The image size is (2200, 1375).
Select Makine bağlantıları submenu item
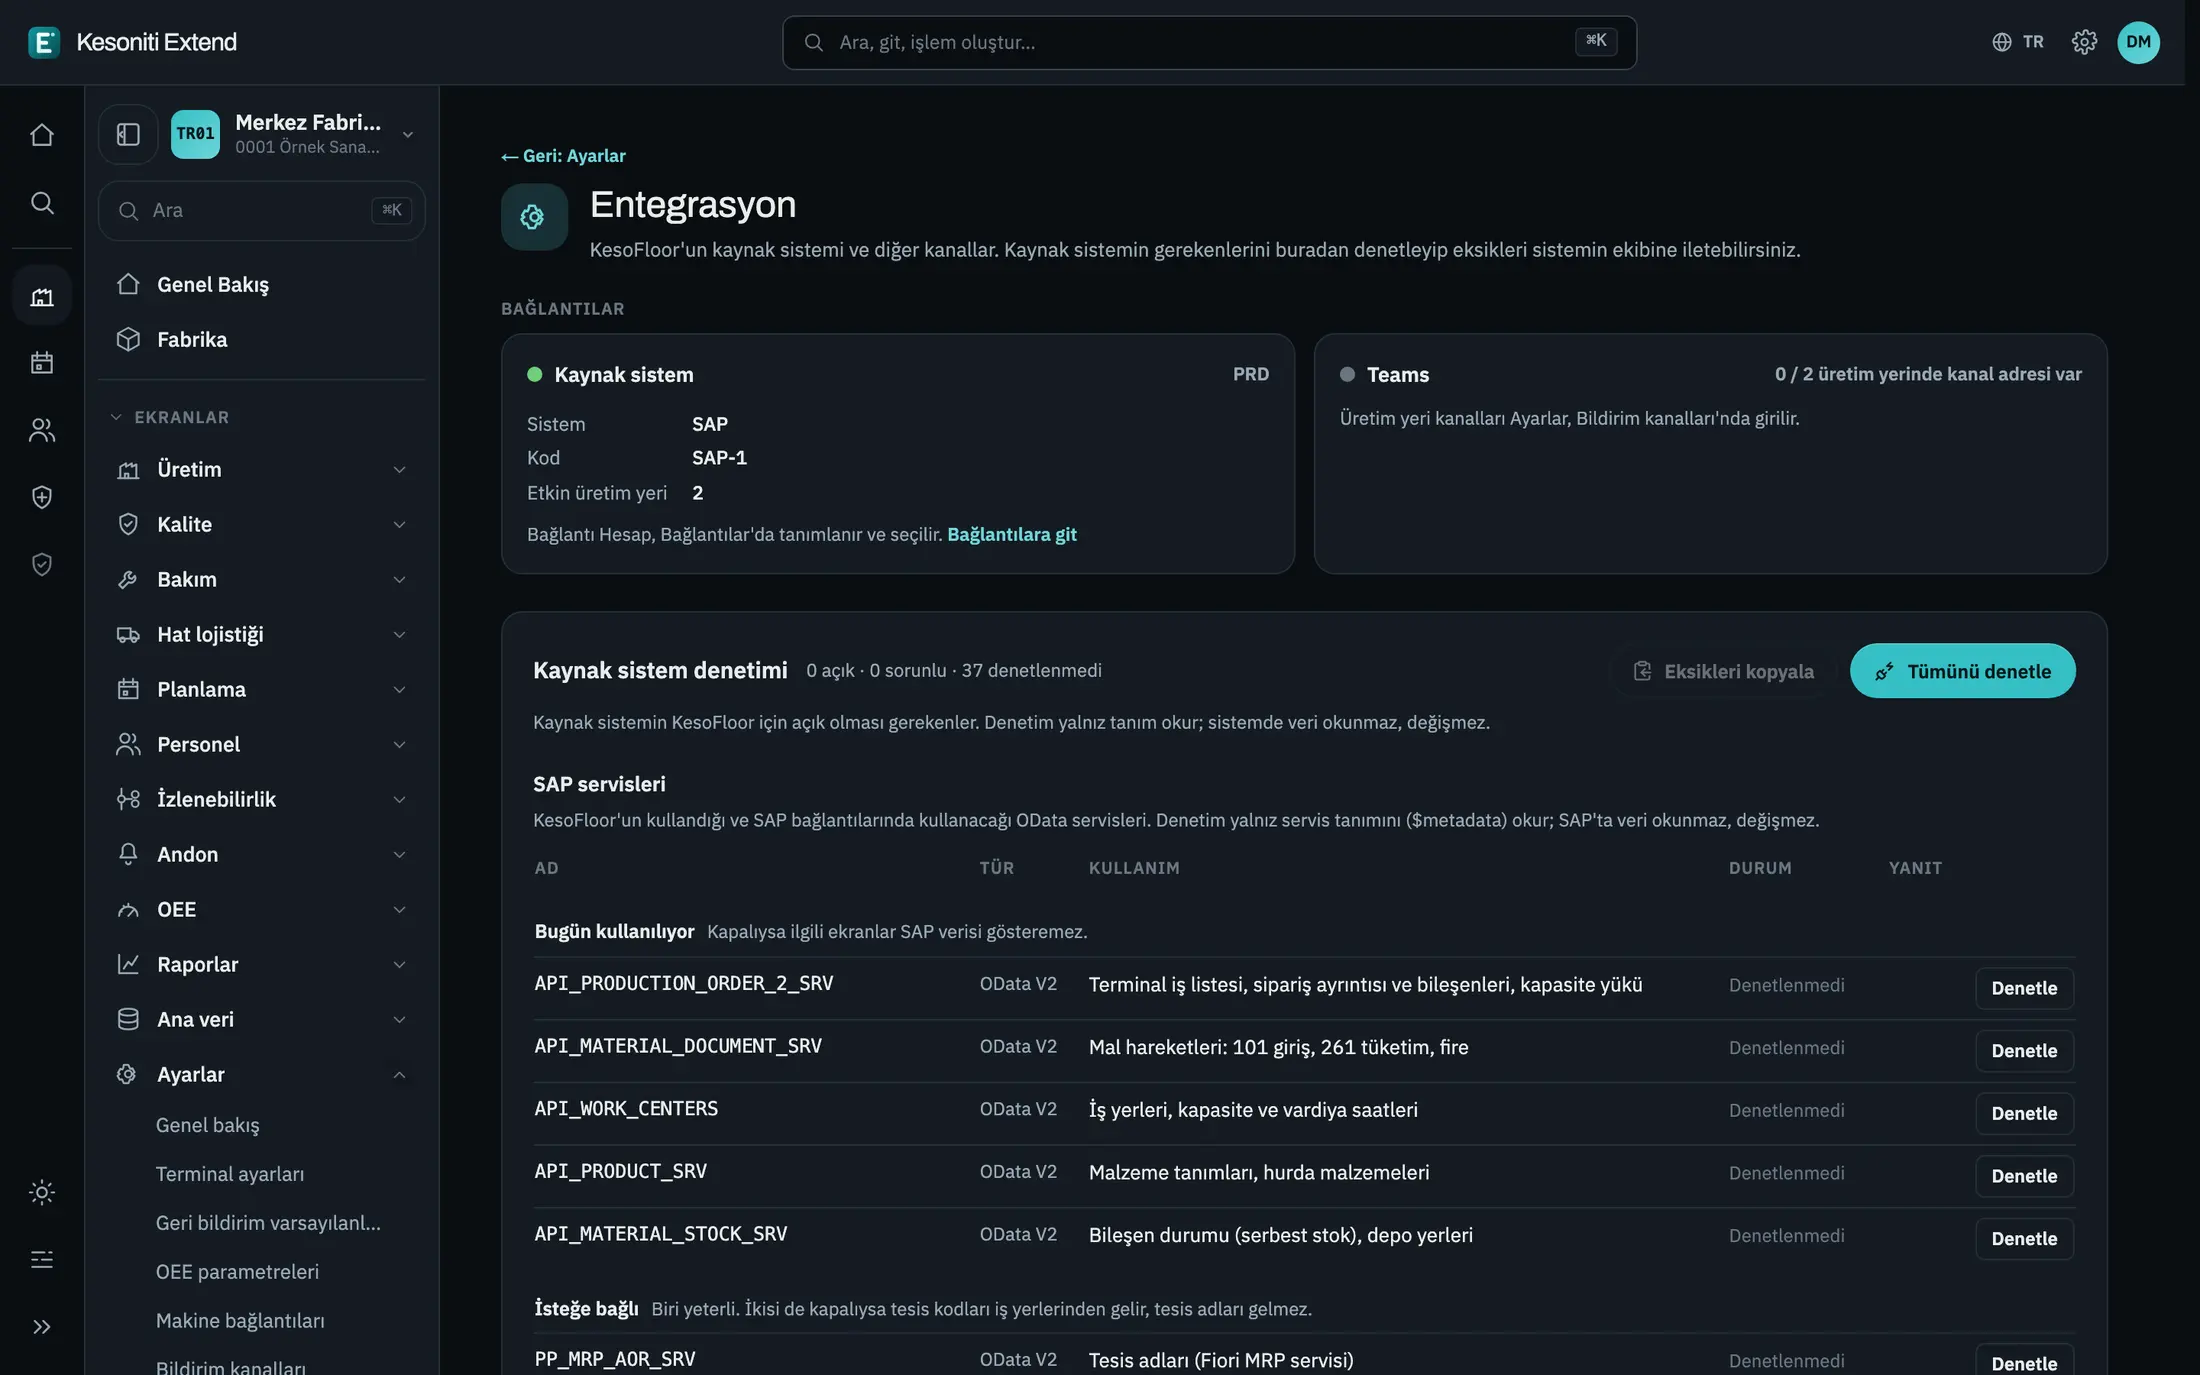tap(240, 1321)
